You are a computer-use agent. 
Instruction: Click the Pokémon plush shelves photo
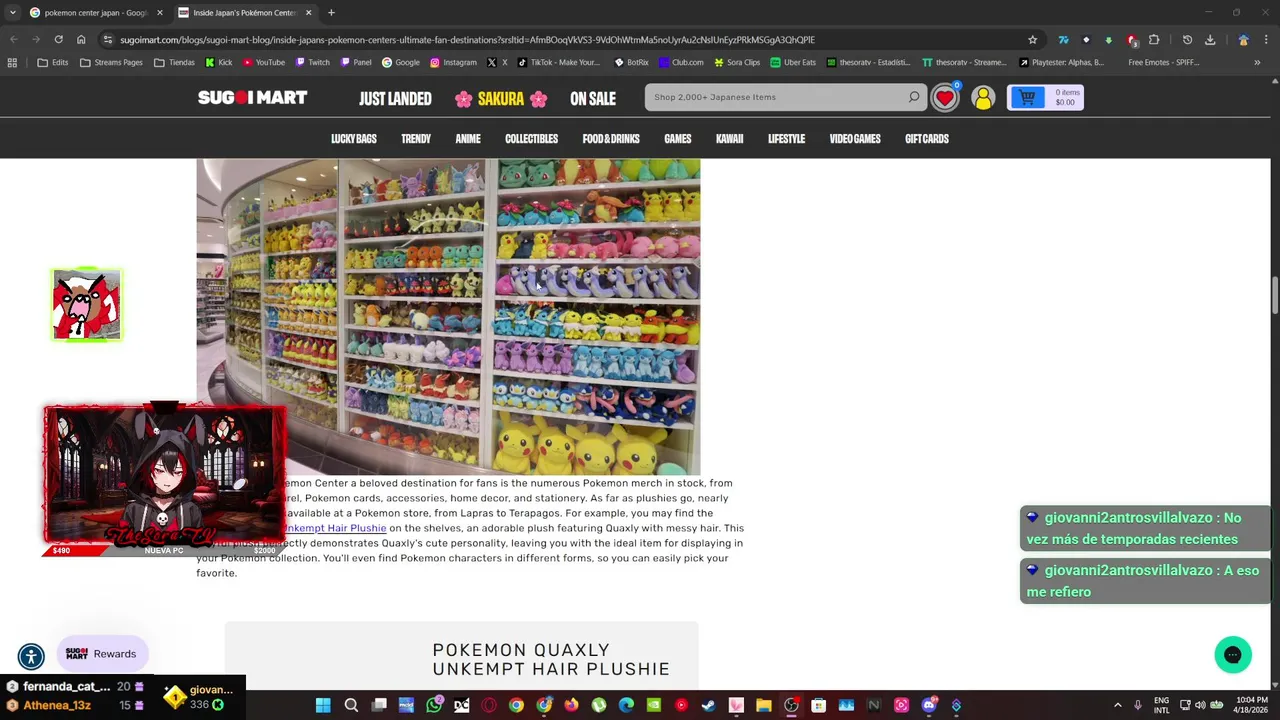[x=448, y=316]
